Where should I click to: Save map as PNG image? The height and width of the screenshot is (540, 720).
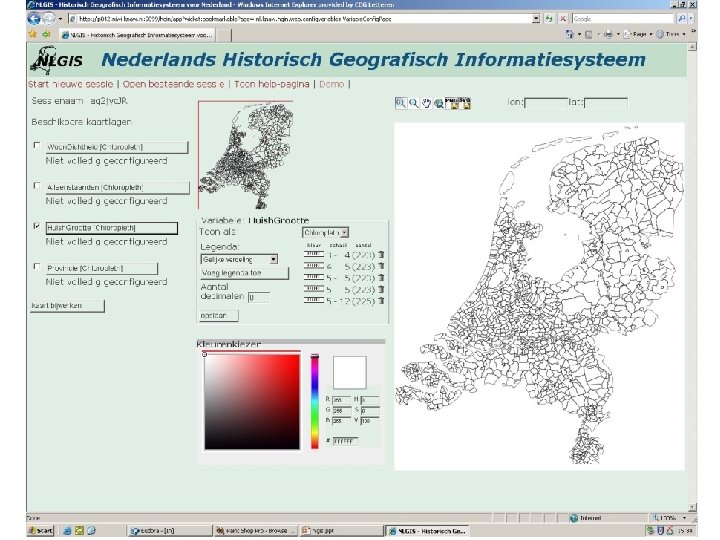click(452, 103)
